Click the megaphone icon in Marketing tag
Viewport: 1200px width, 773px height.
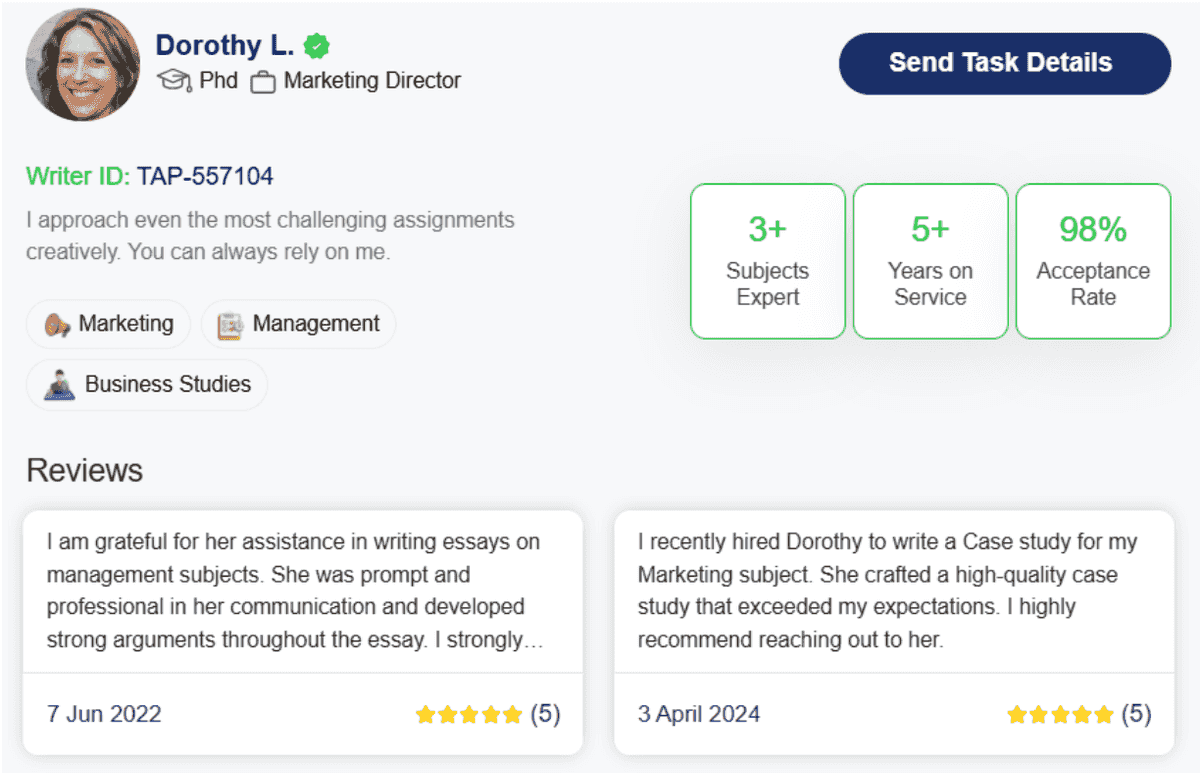click(x=57, y=325)
